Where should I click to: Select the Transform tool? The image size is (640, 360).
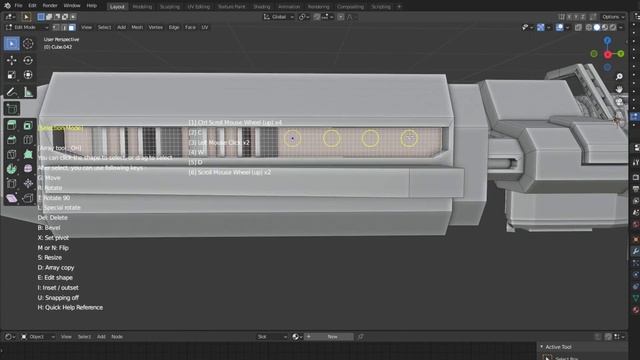28,75
